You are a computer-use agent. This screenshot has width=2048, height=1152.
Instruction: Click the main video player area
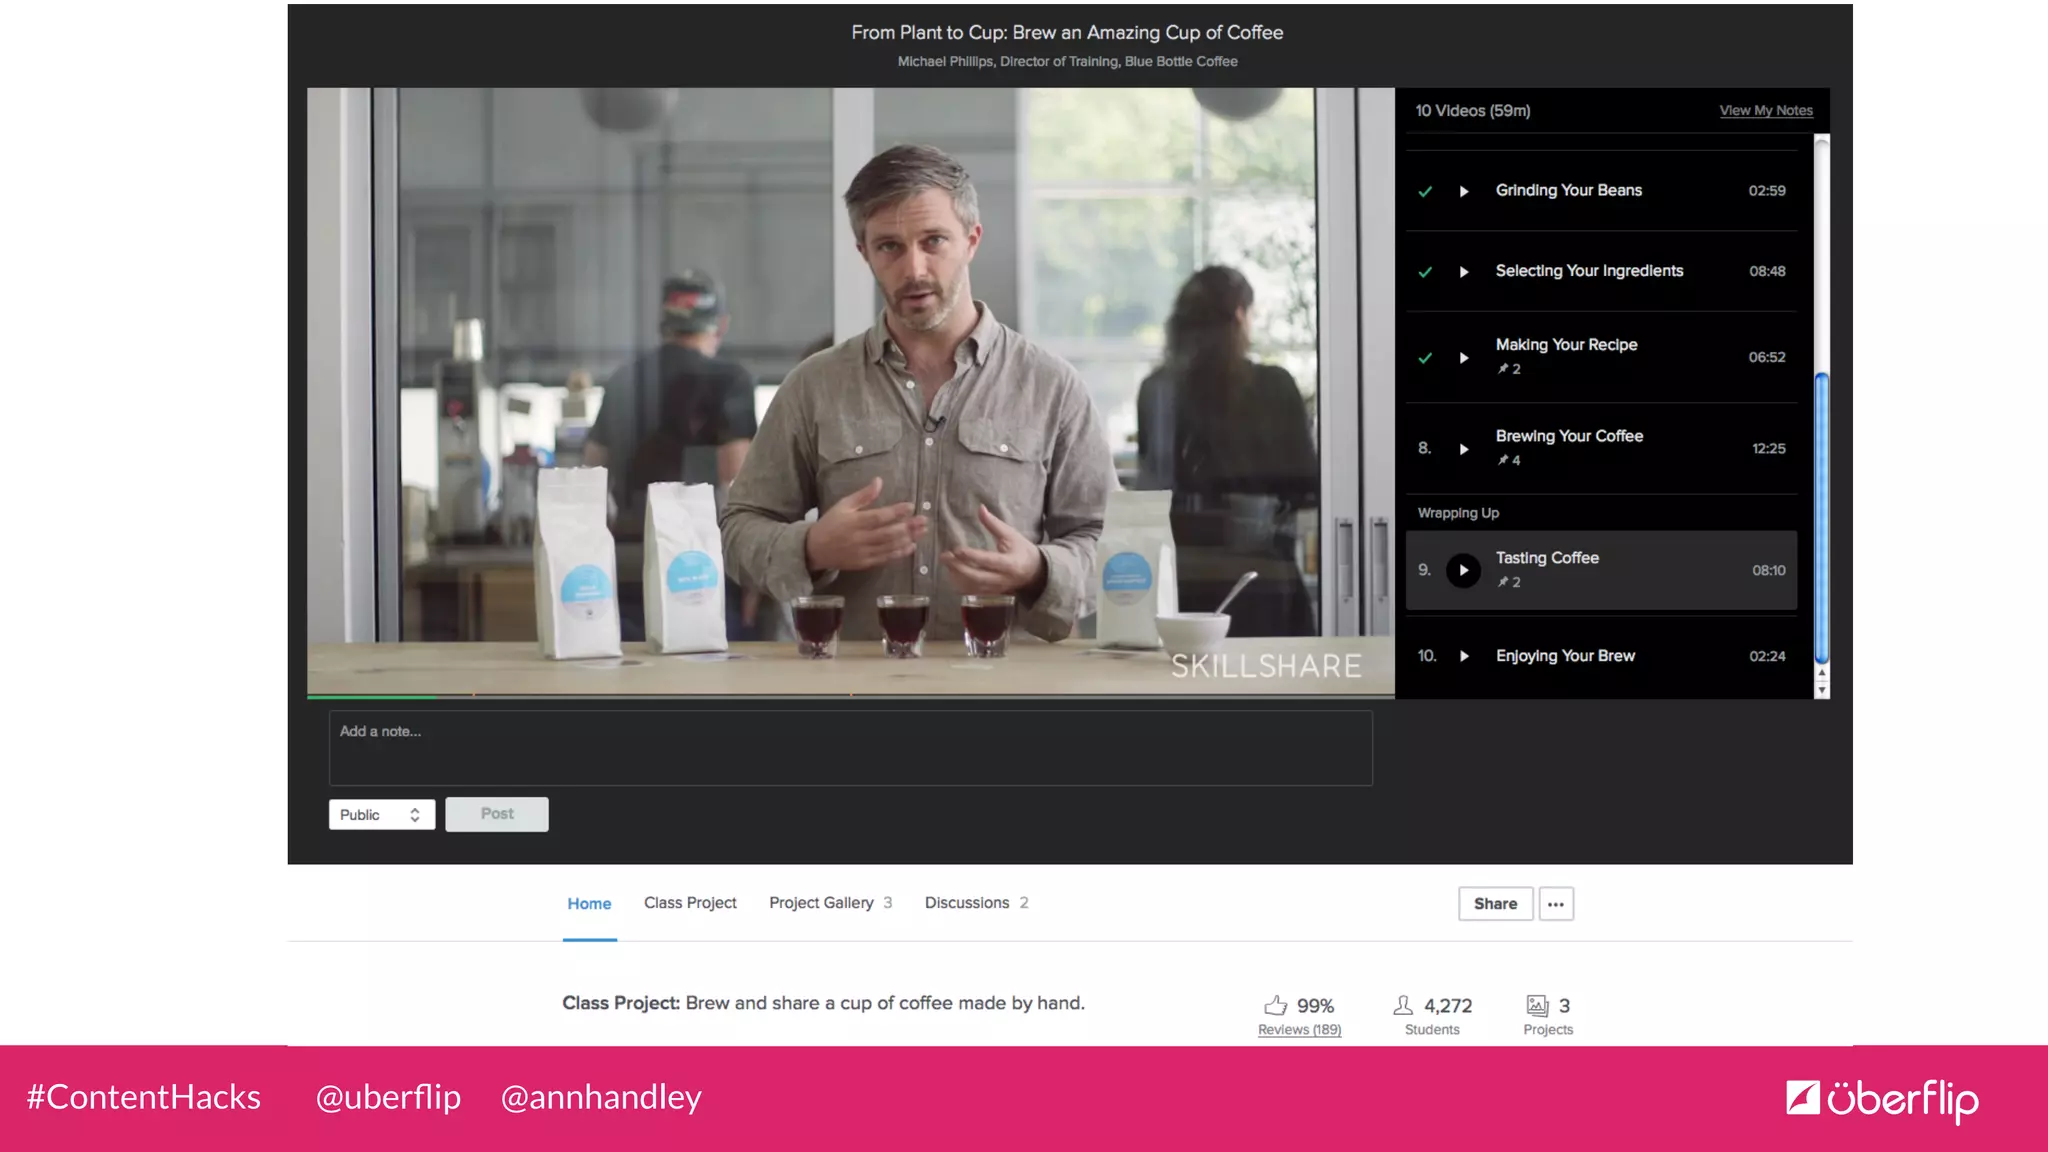pos(851,390)
